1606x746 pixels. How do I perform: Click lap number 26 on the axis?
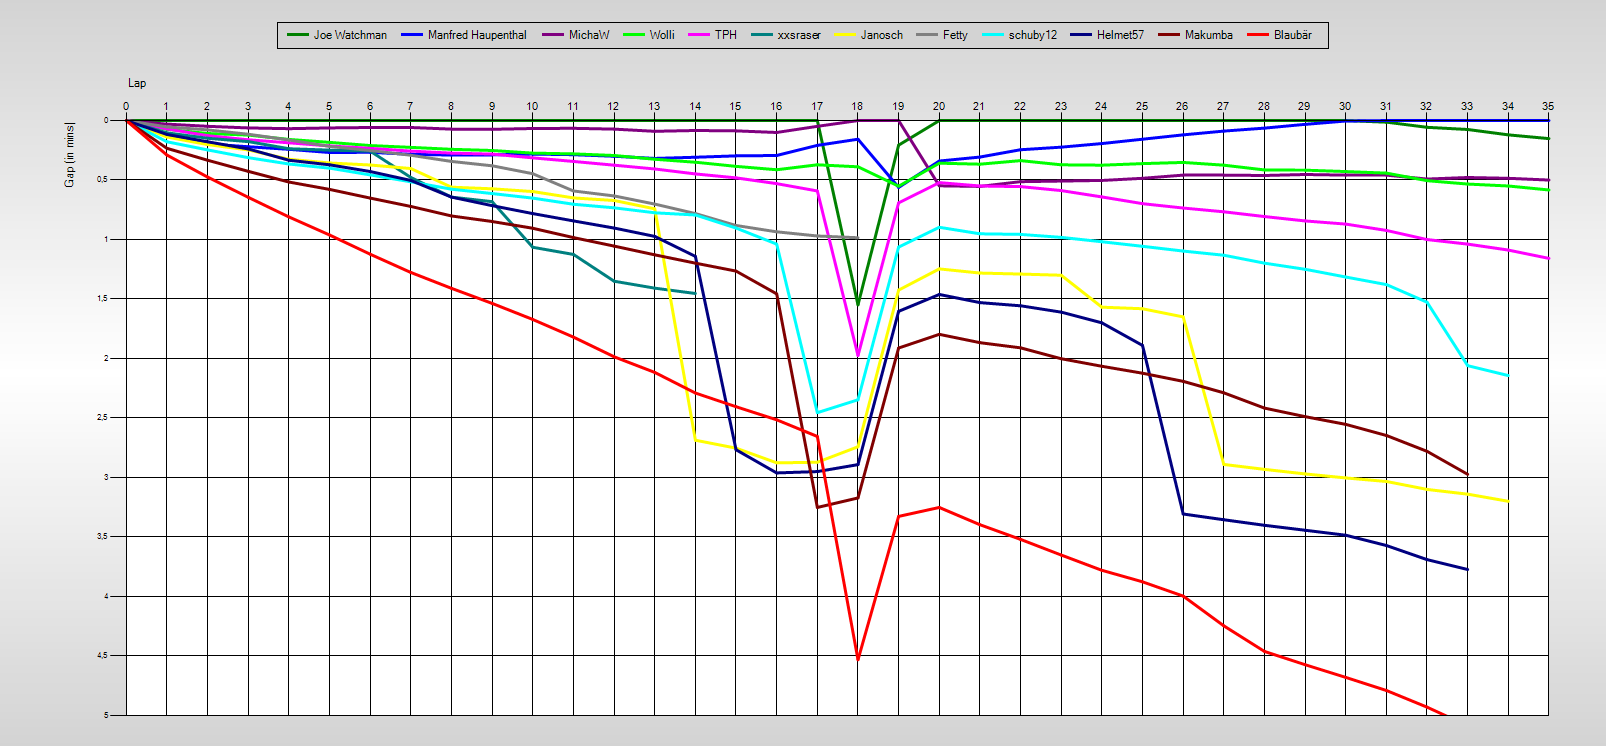pyautogui.click(x=1182, y=106)
